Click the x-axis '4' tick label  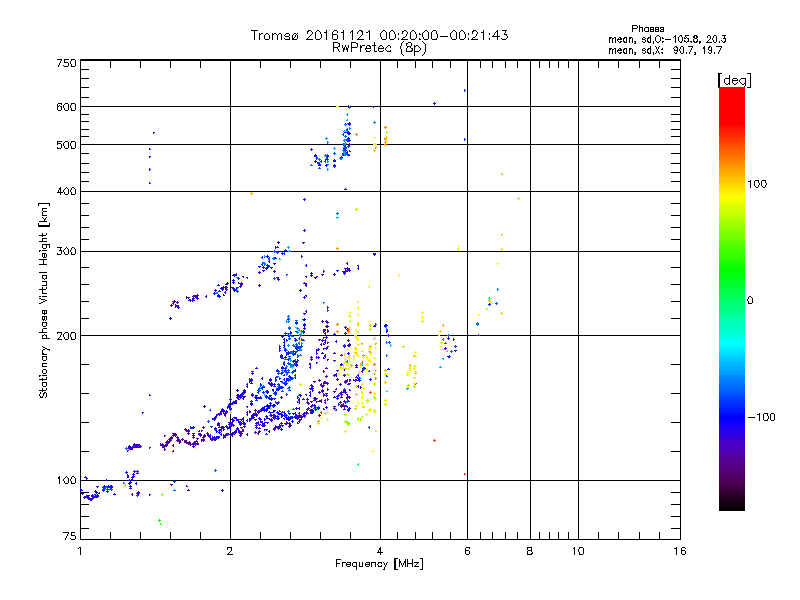point(380,551)
